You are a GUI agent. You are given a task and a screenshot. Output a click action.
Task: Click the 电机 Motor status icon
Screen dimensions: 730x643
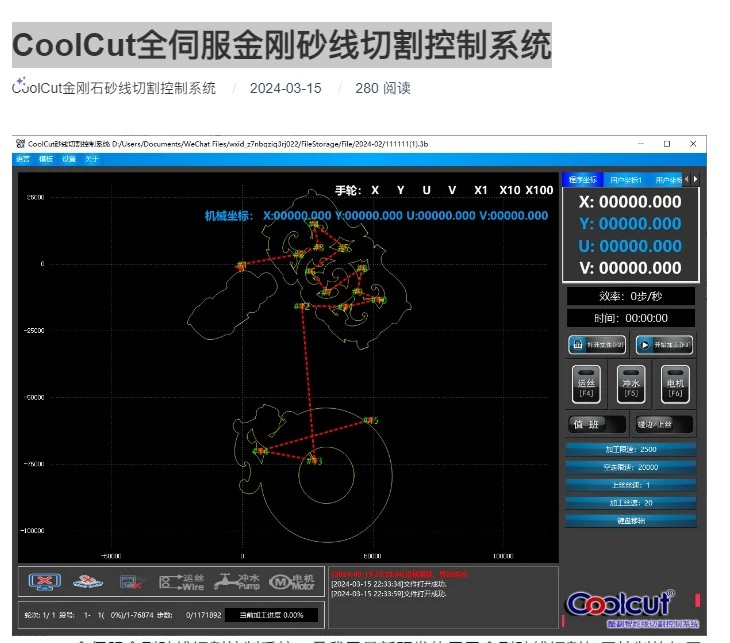tap(292, 582)
